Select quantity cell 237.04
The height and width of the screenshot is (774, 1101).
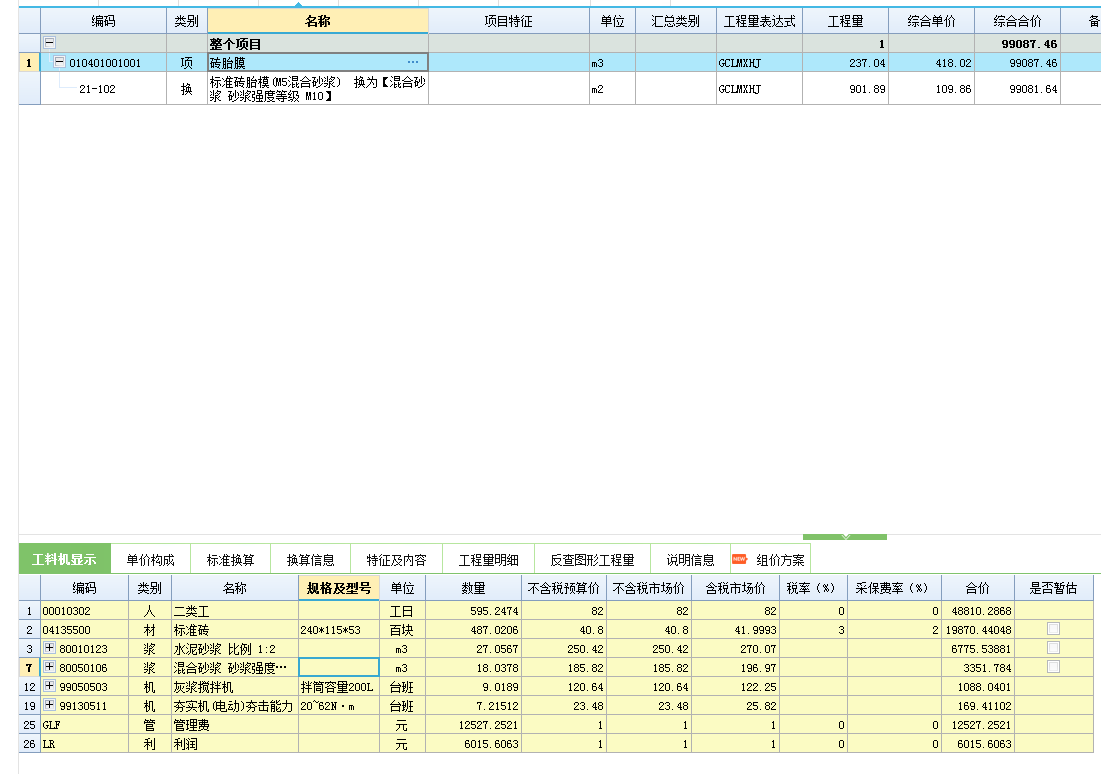click(x=845, y=63)
